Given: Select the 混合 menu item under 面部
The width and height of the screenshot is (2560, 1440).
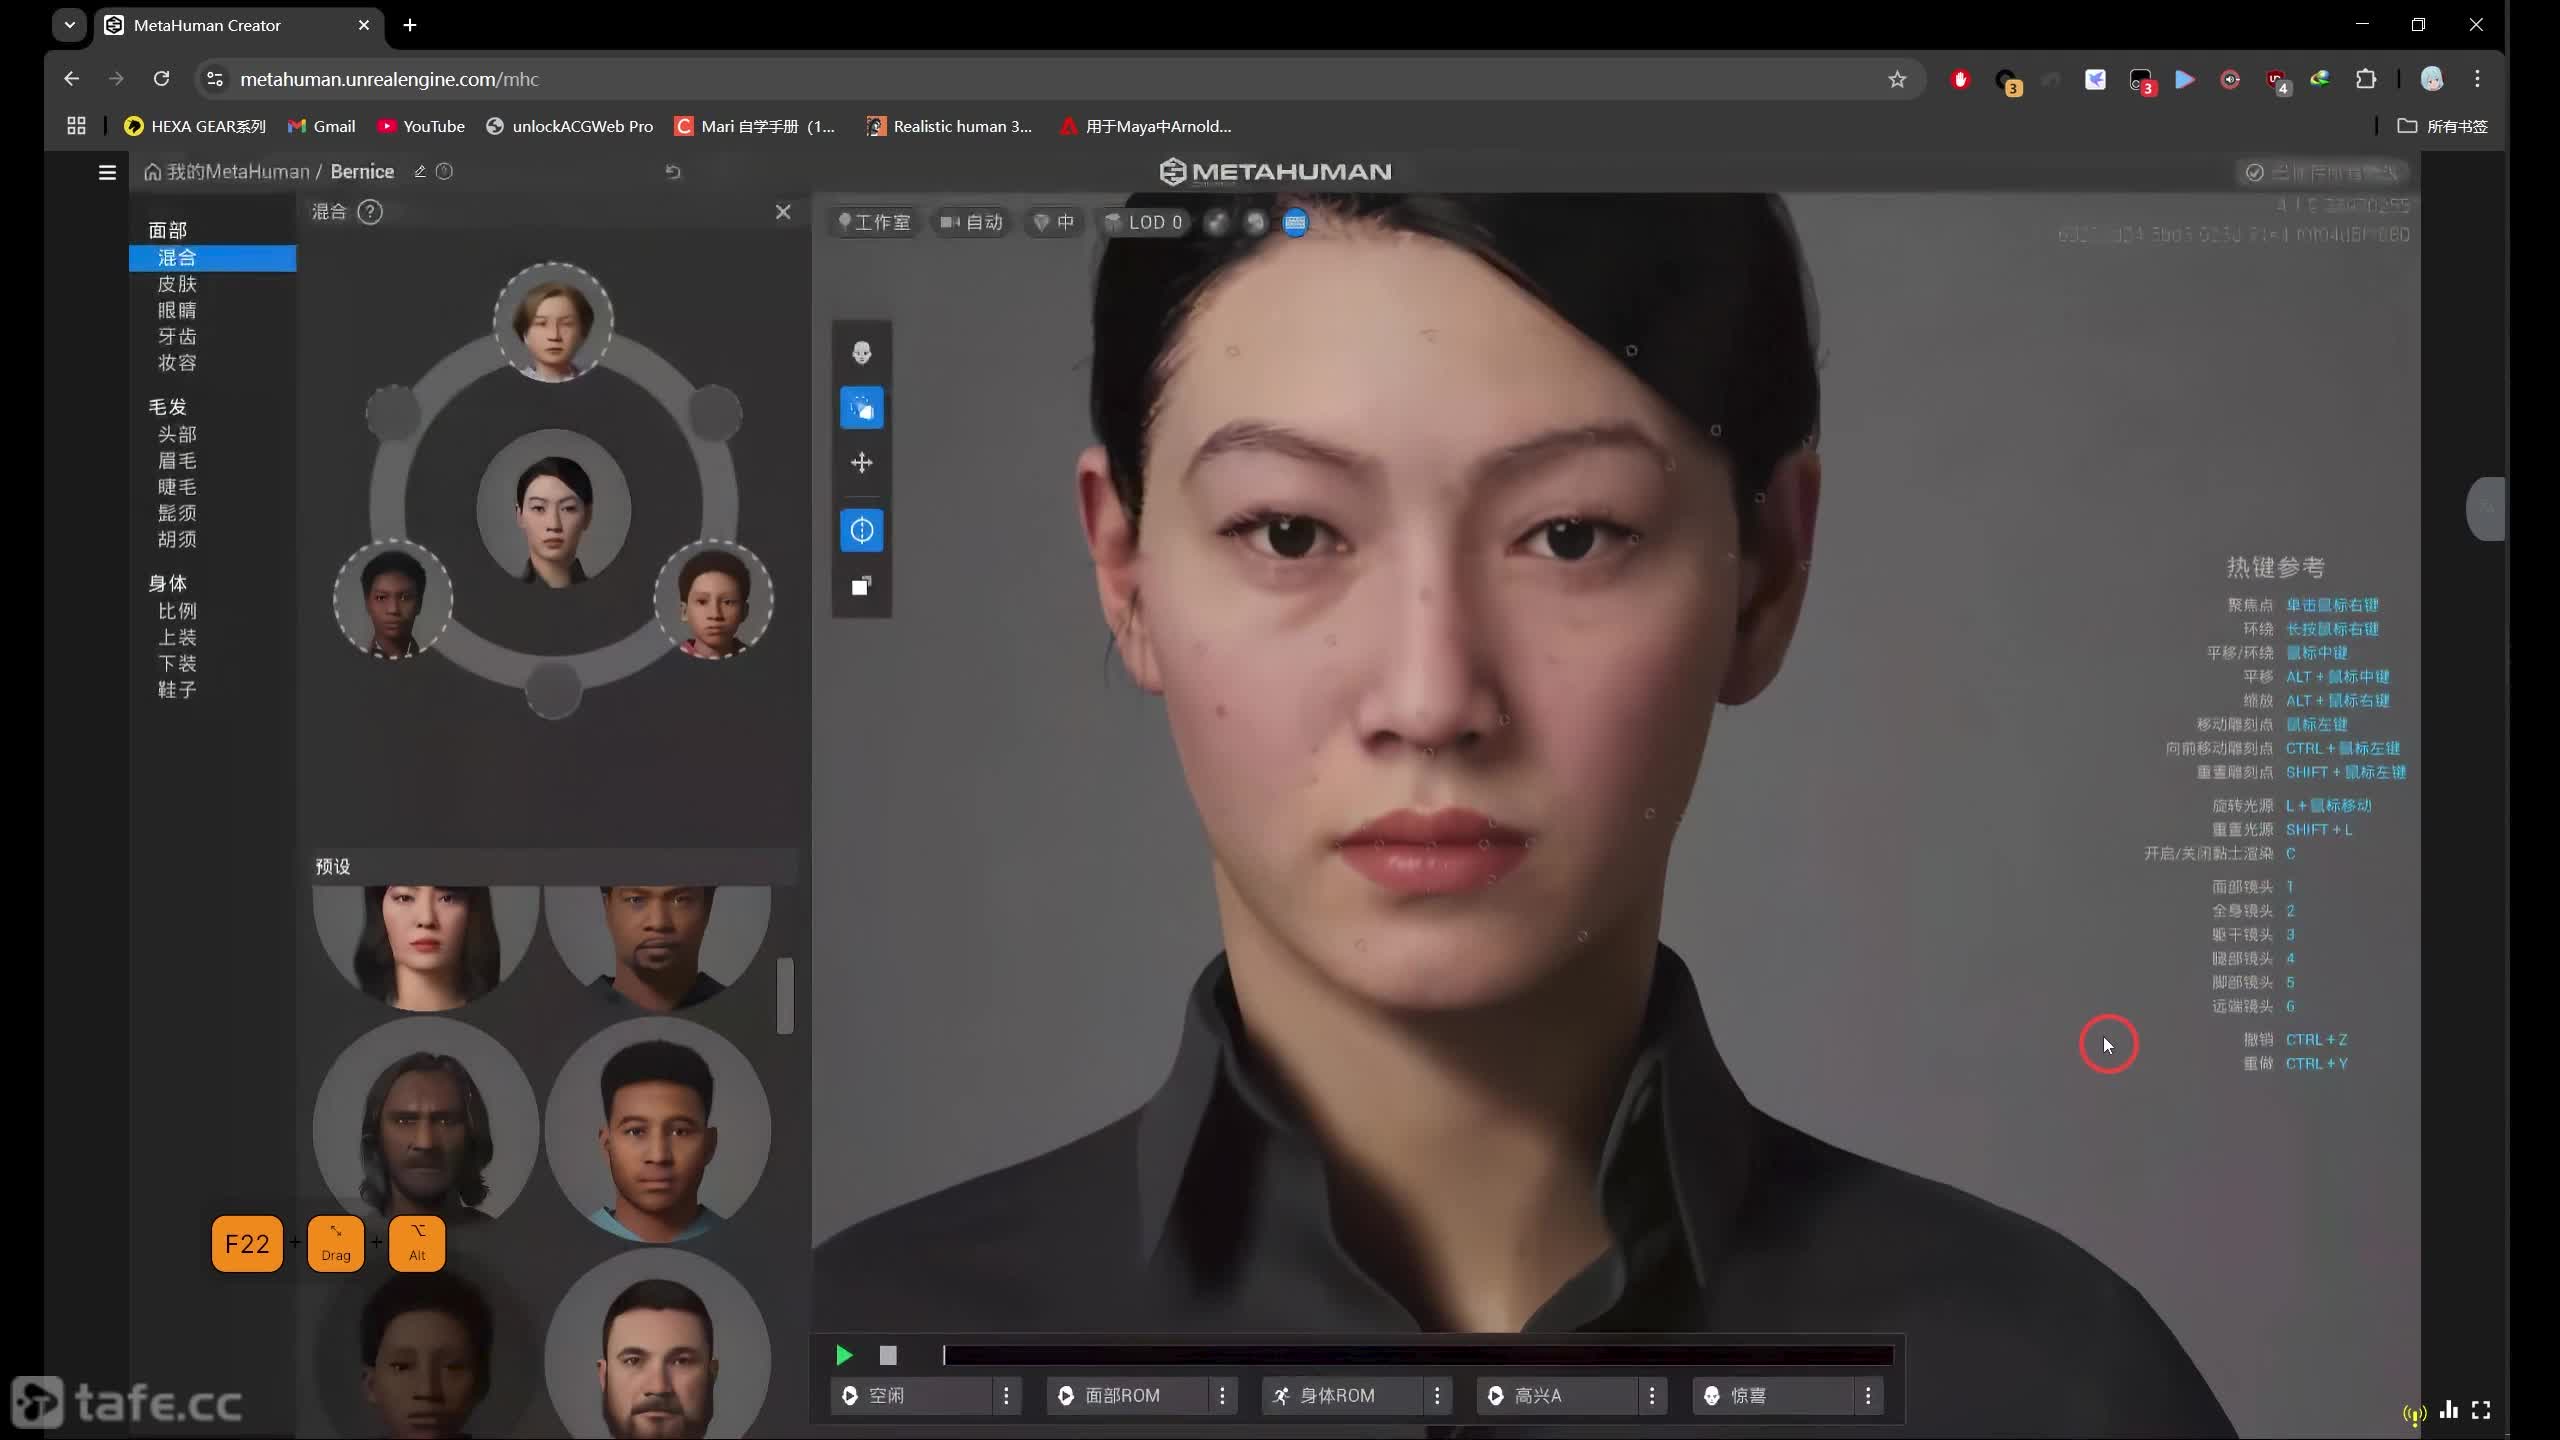Looking at the screenshot, I should tap(212, 258).
